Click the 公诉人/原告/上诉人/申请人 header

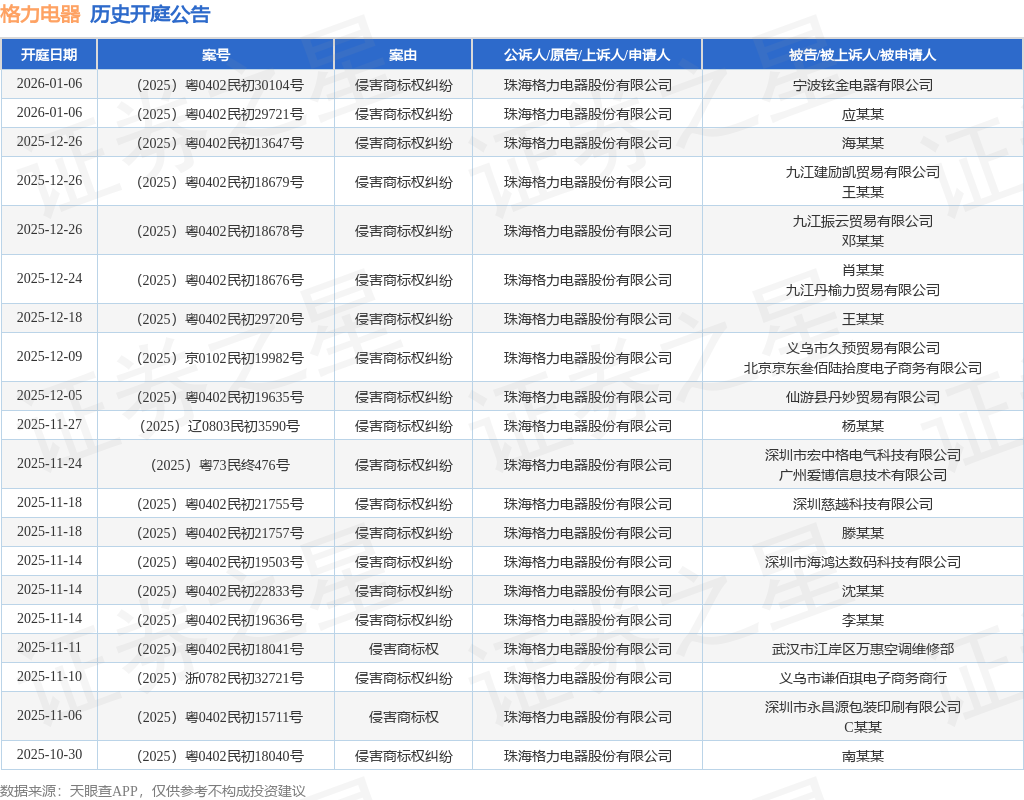pyautogui.click(x=587, y=55)
